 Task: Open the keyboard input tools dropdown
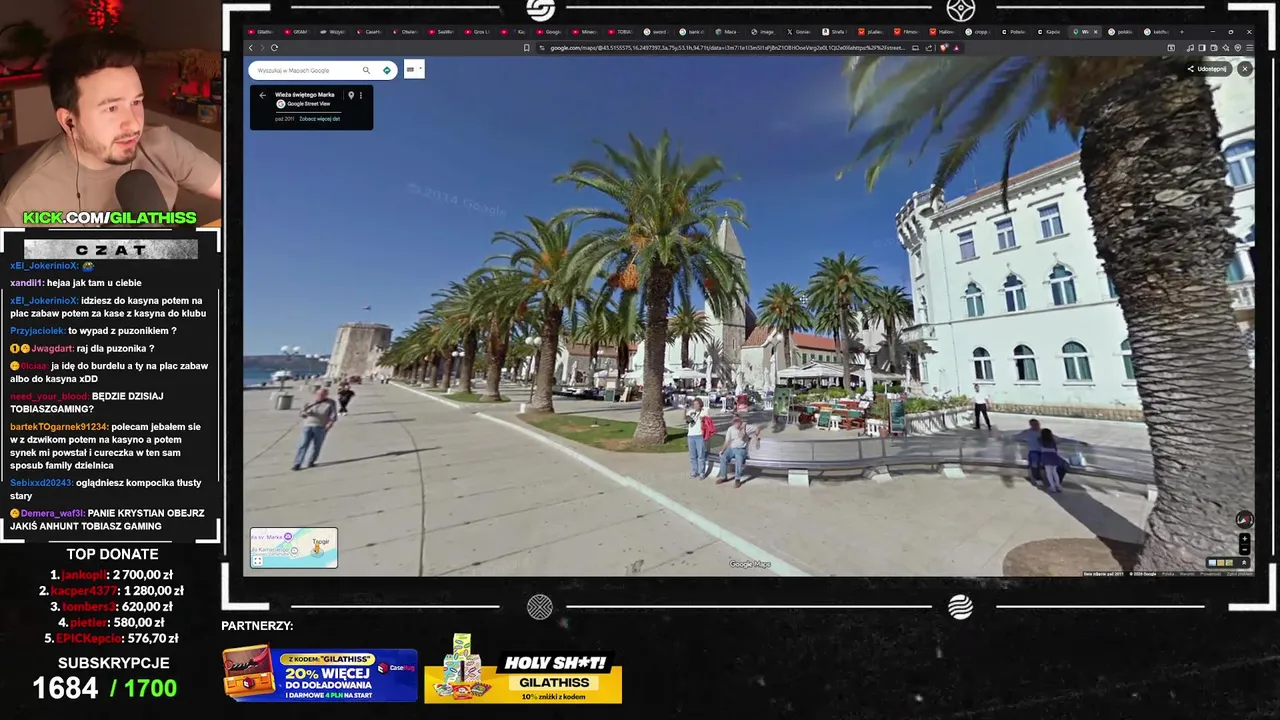coord(414,69)
